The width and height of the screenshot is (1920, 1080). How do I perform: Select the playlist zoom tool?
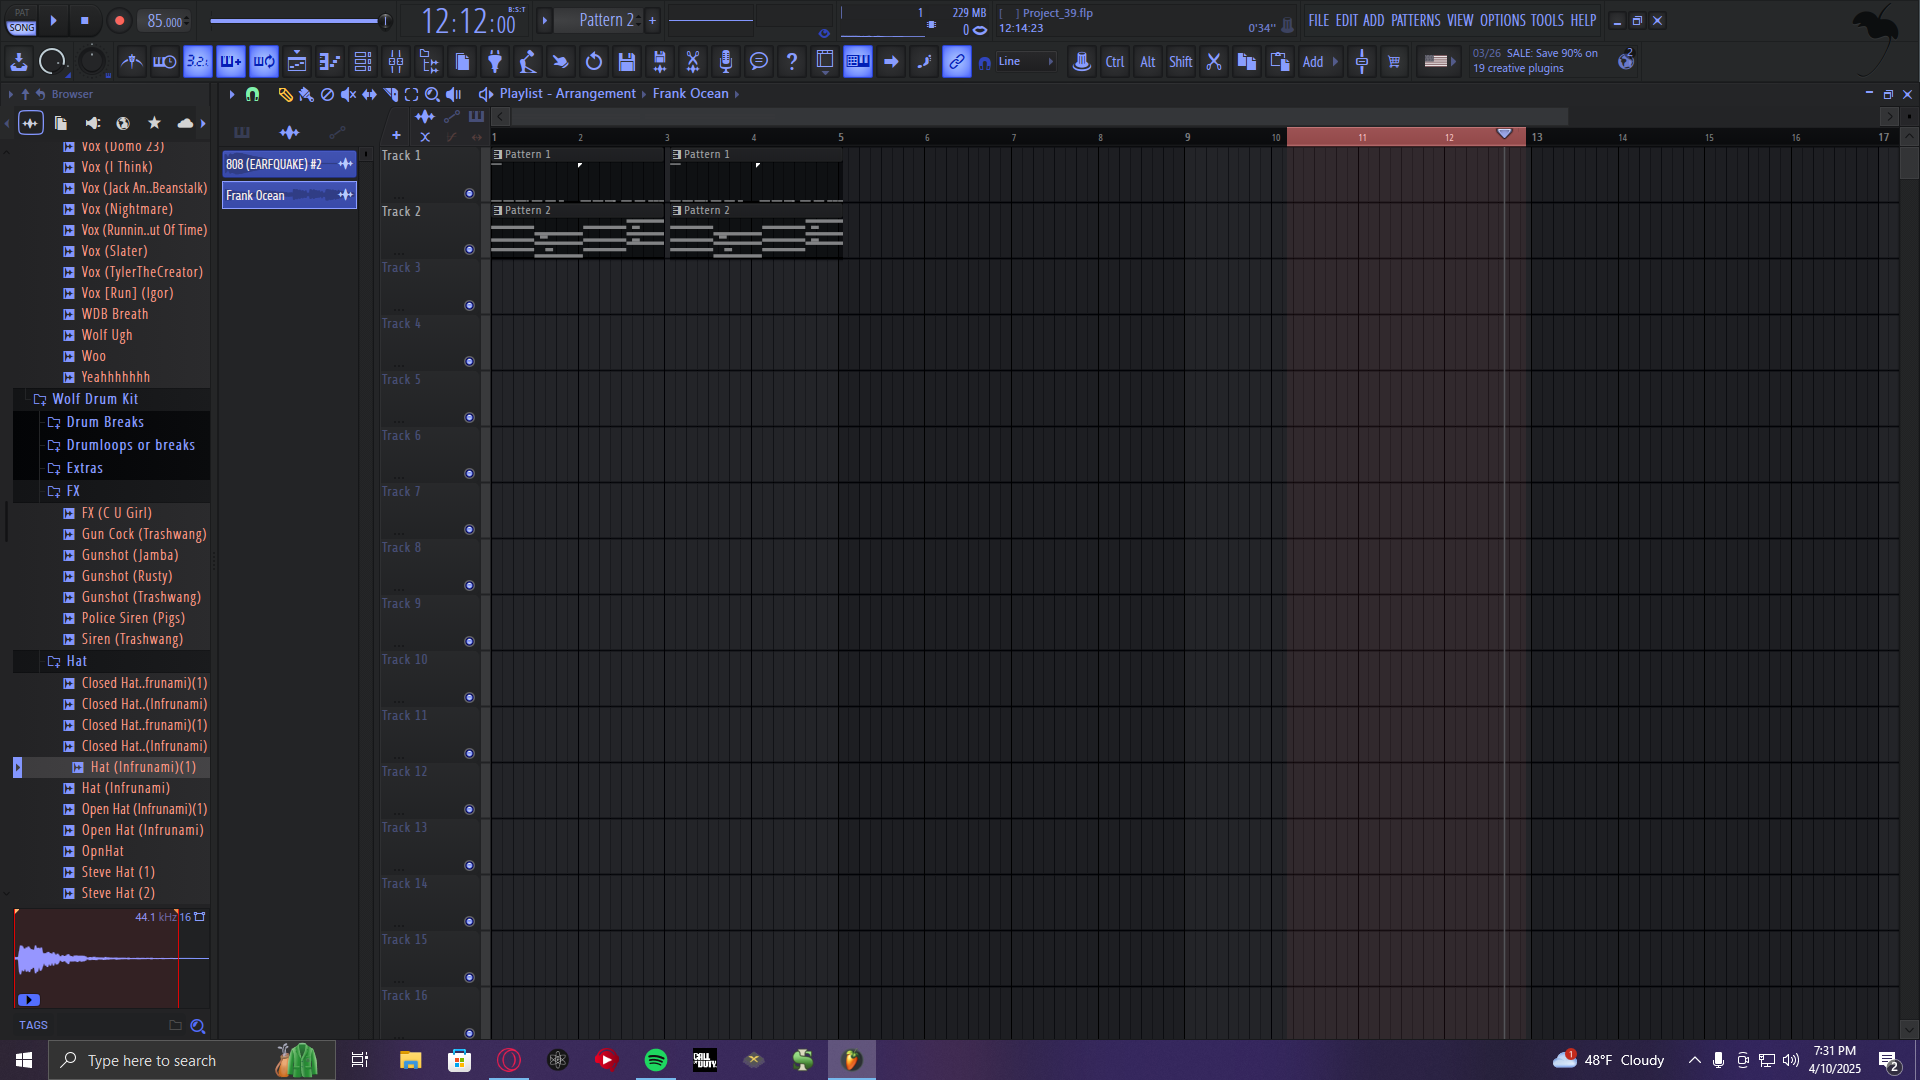pos(432,94)
